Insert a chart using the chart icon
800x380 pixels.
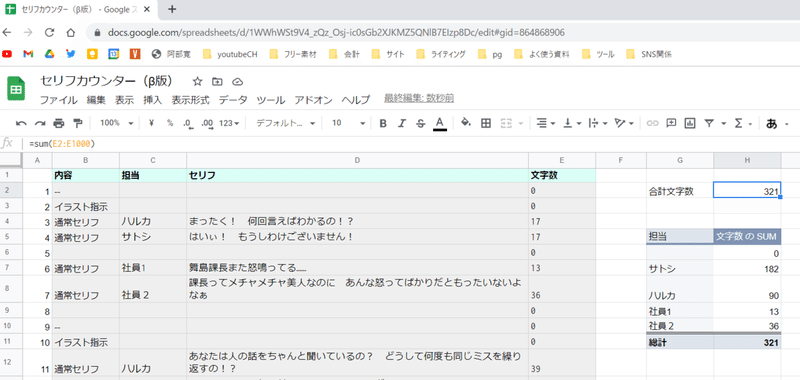click(690, 123)
